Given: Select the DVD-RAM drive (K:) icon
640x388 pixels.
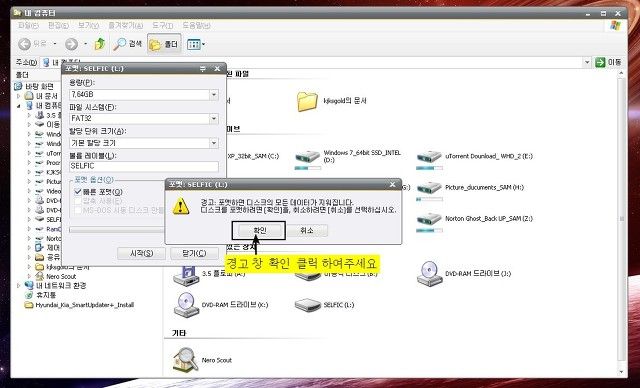Looking at the screenshot, I should coord(187,305).
